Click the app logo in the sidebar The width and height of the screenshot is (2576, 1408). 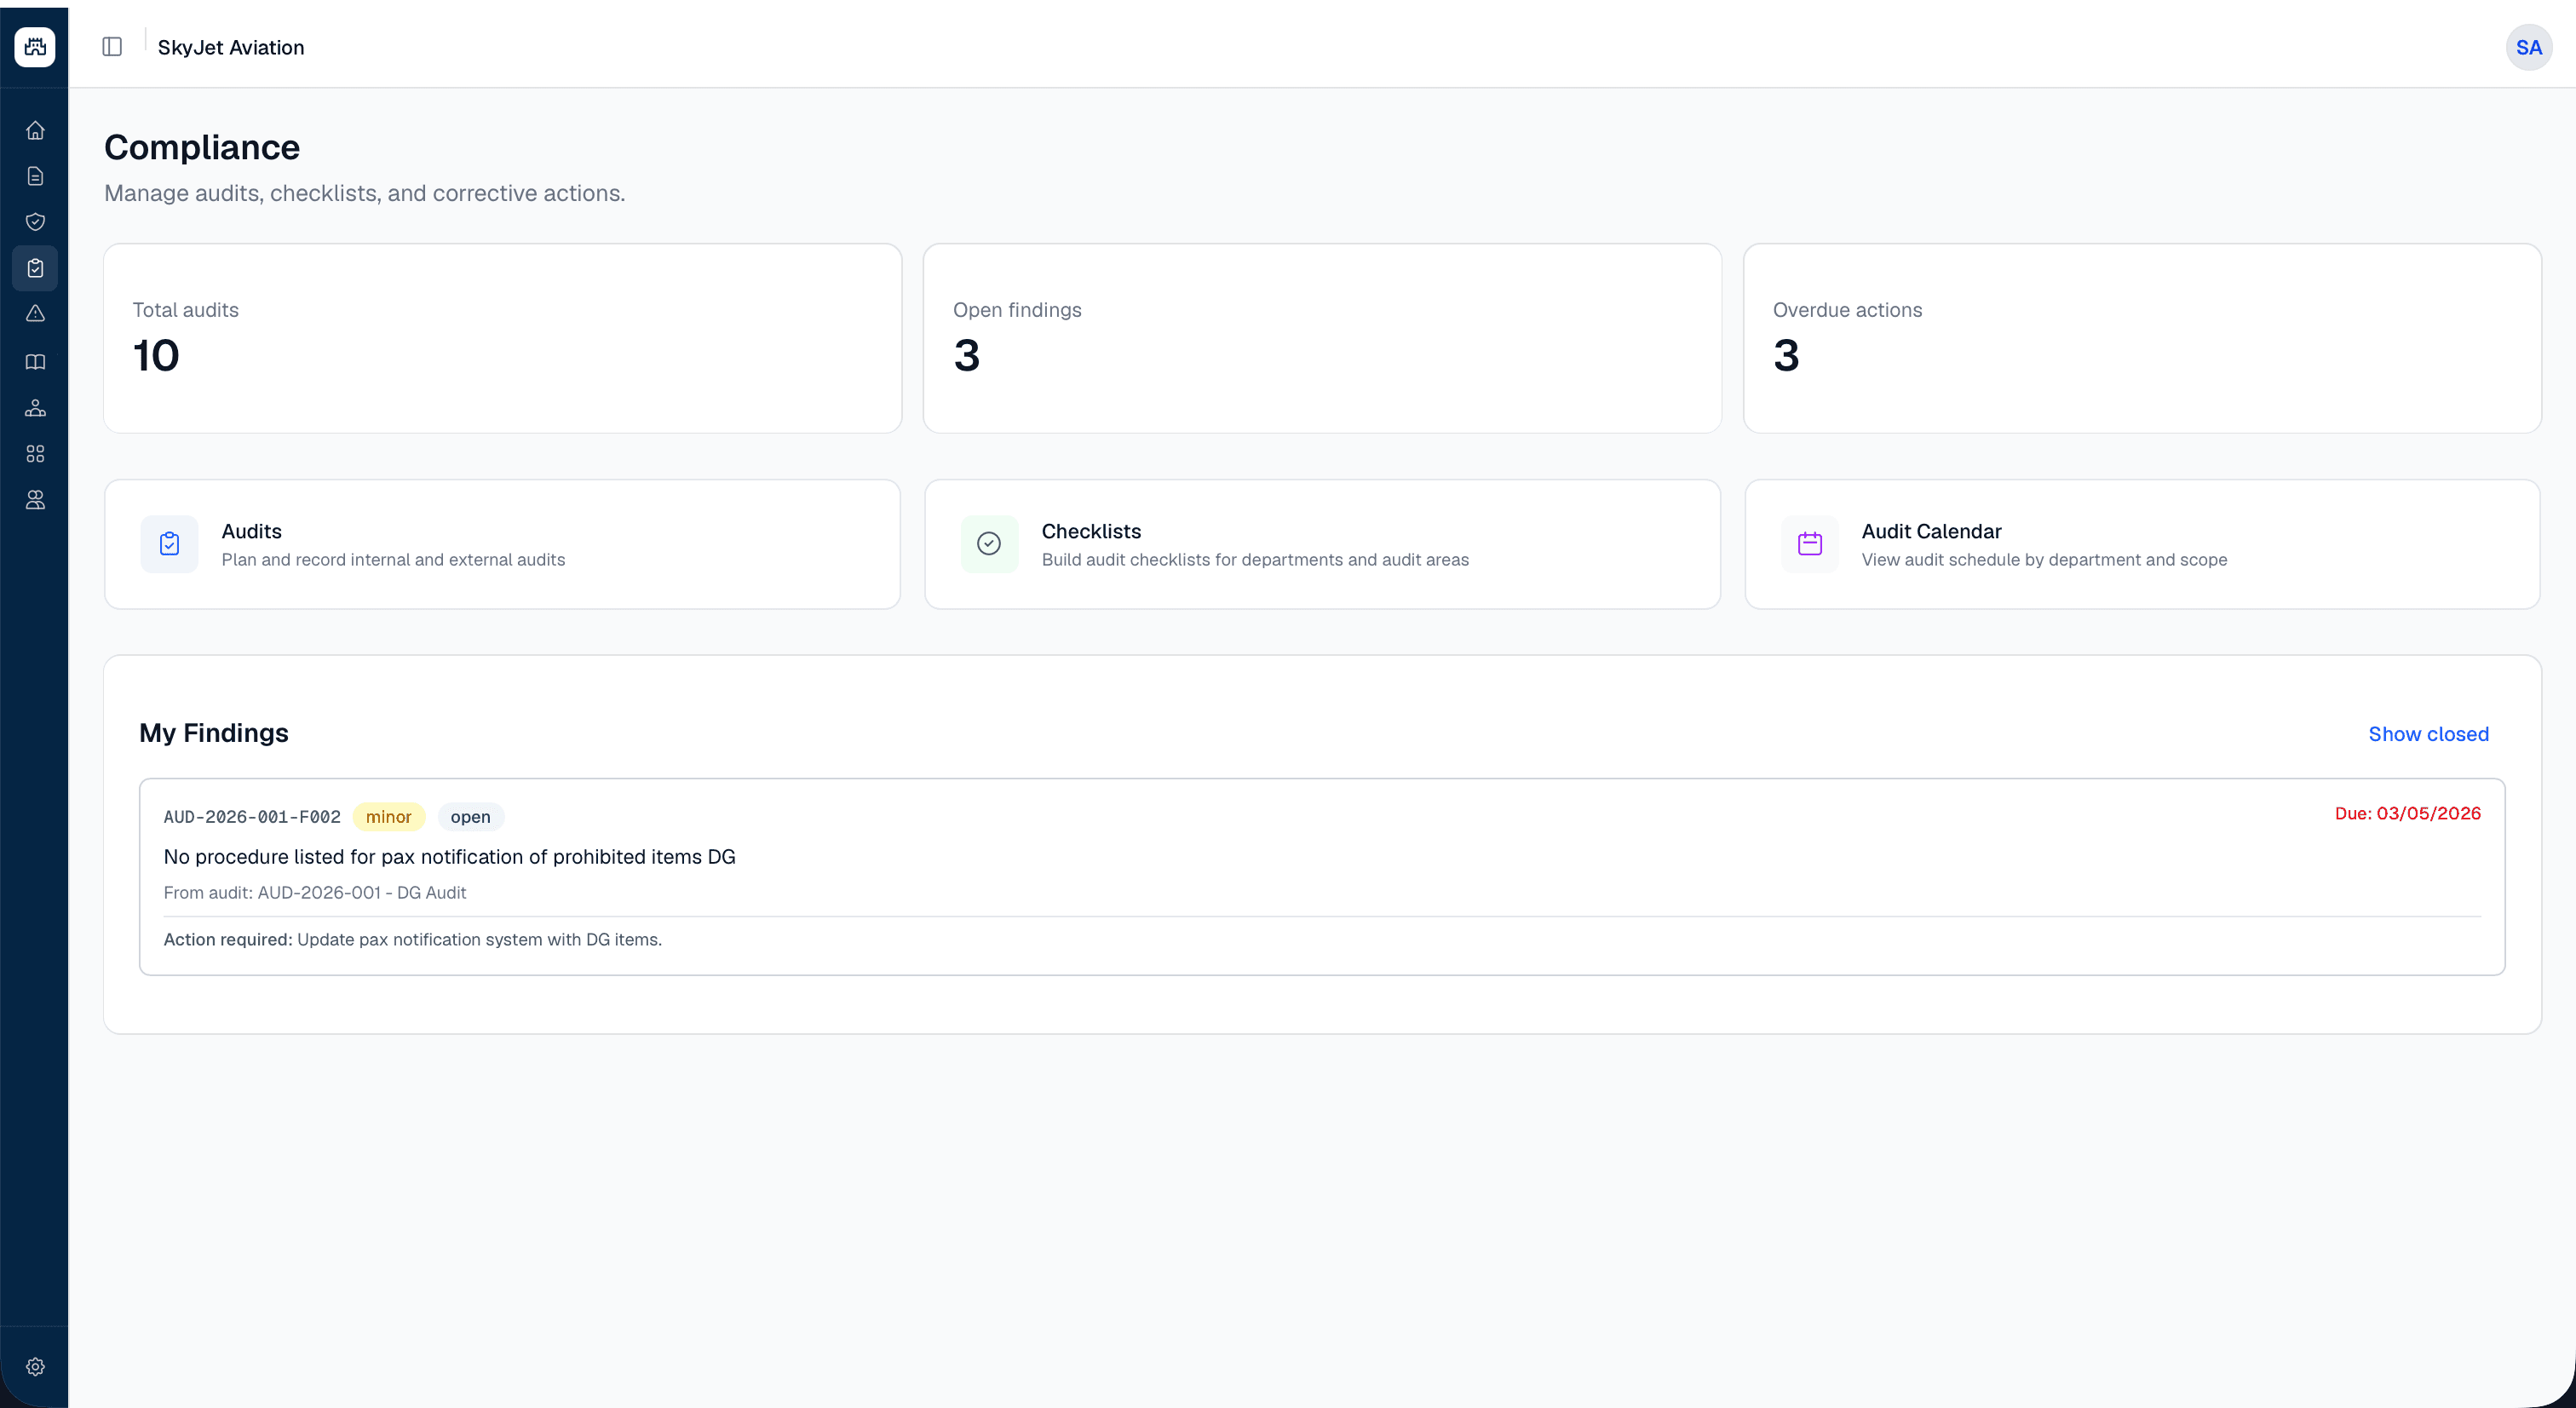click(35, 47)
